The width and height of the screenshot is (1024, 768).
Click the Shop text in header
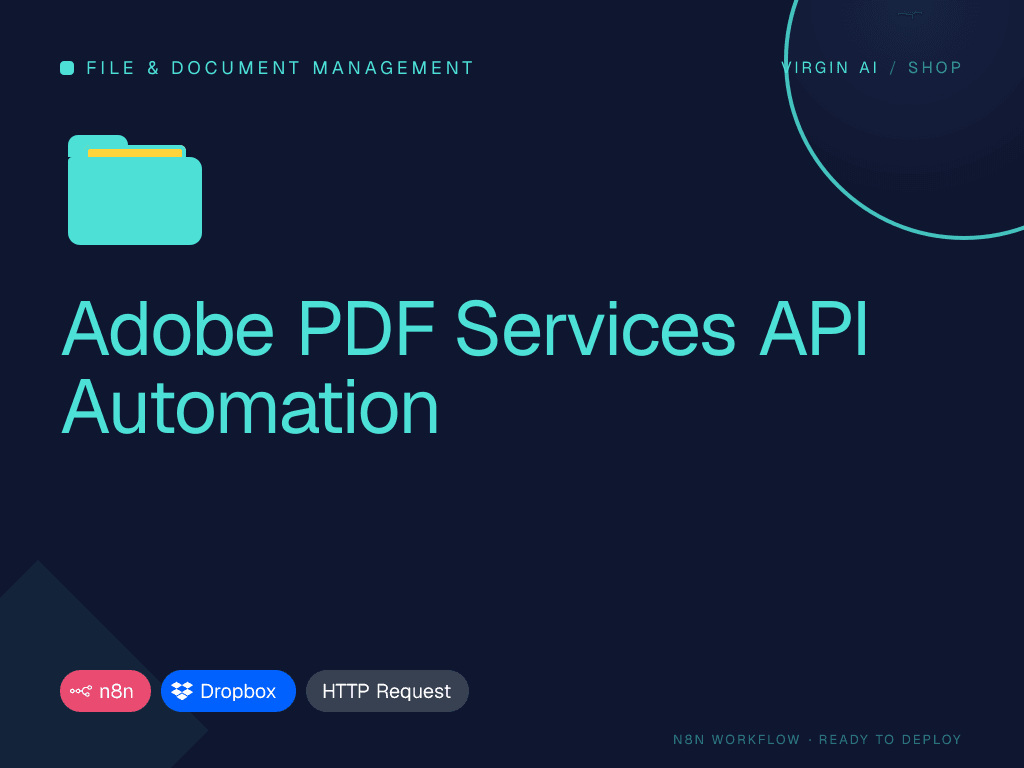coord(935,68)
